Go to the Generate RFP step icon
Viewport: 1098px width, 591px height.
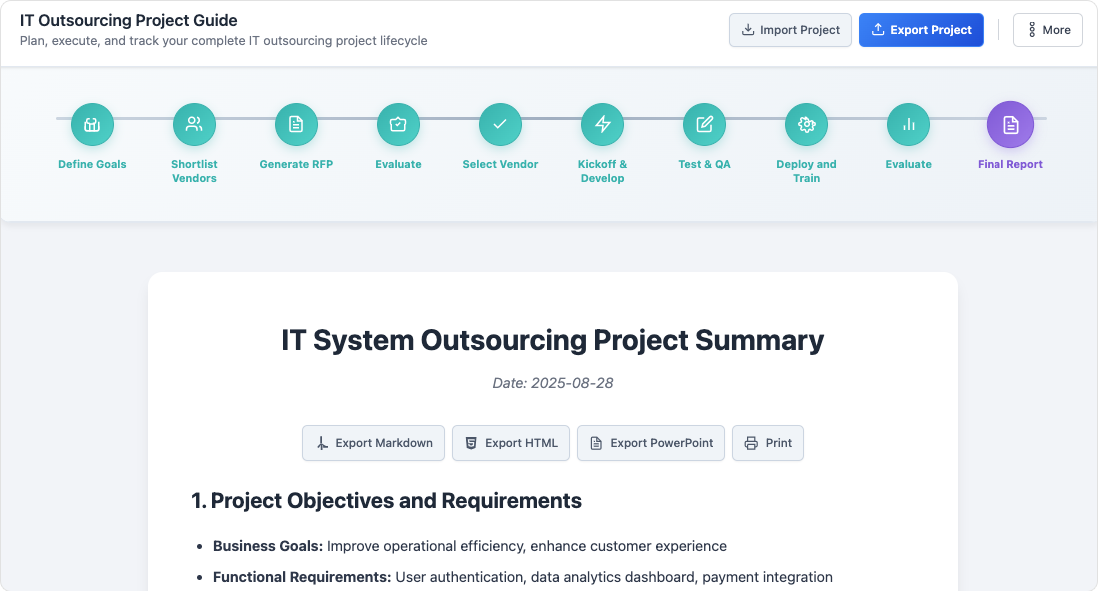click(x=296, y=125)
